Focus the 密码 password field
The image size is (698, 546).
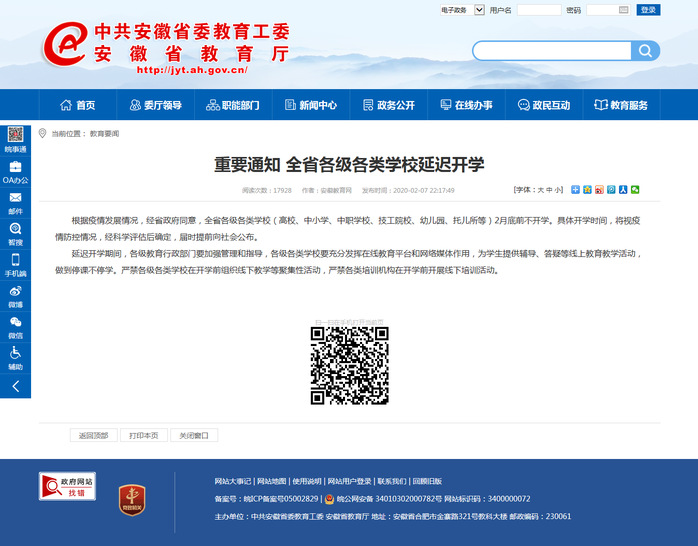(x=608, y=10)
